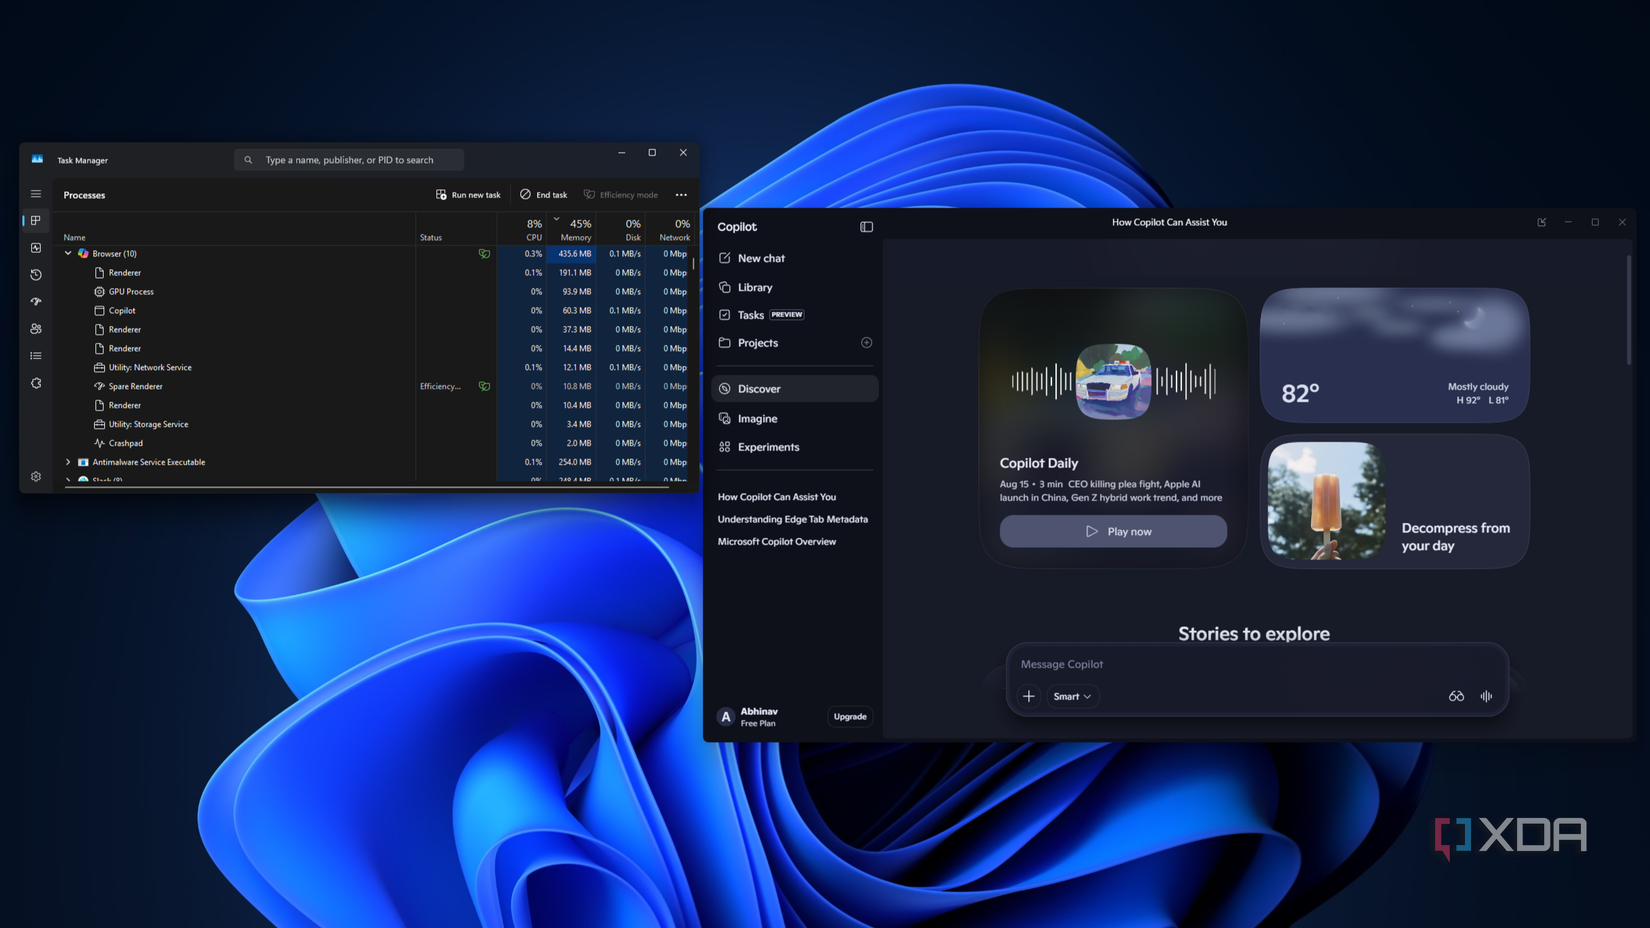Start a New chat in Copilot

click(794, 258)
